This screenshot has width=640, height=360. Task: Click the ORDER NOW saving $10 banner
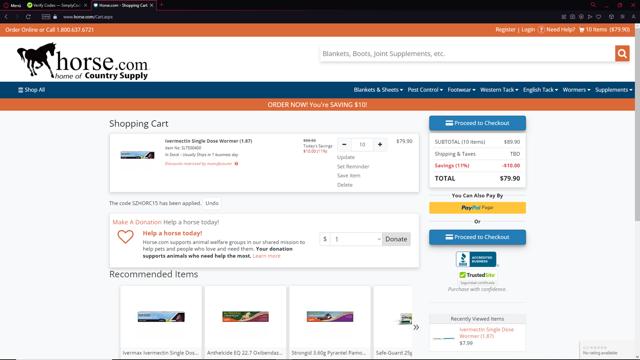click(317, 104)
